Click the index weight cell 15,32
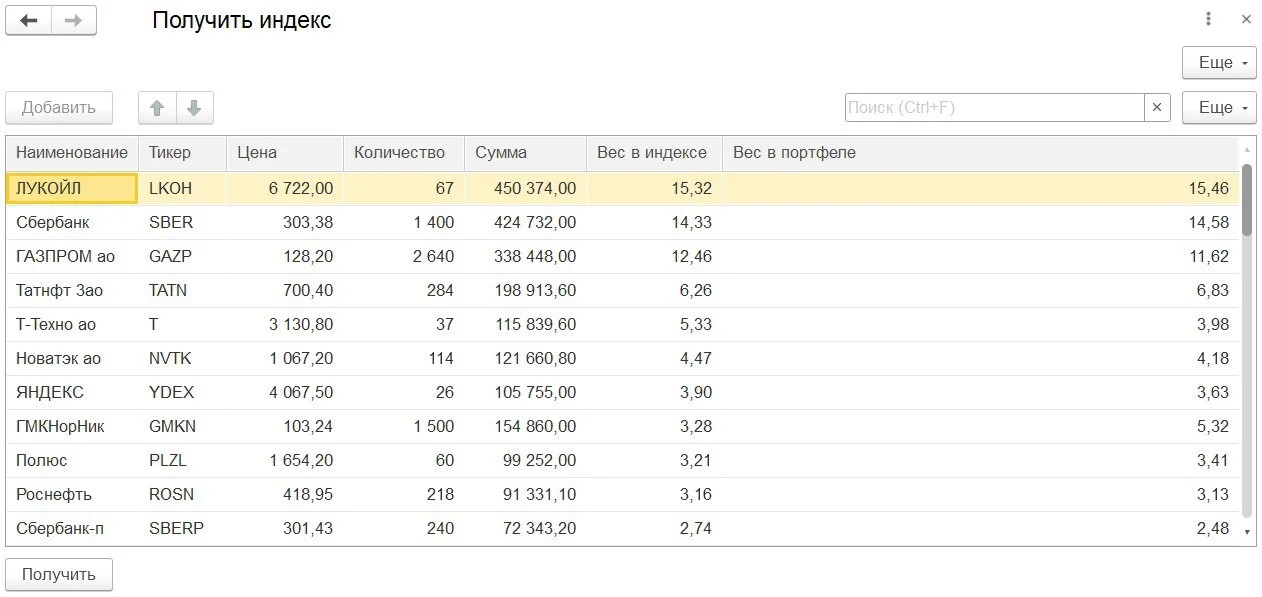1262x597 pixels. pos(654,188)
